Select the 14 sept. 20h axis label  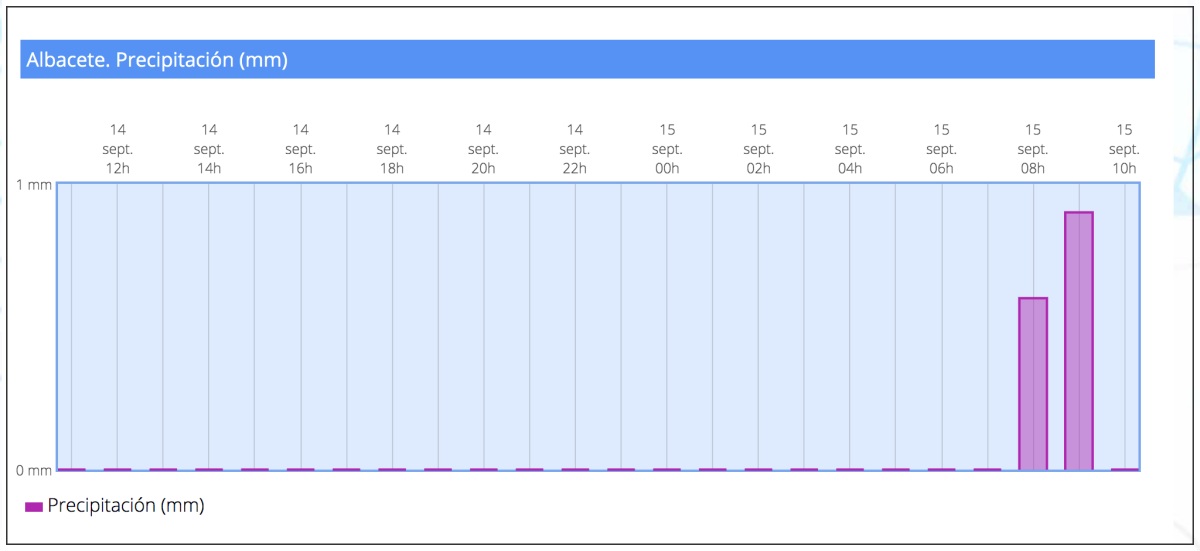[x=484, y=149]
